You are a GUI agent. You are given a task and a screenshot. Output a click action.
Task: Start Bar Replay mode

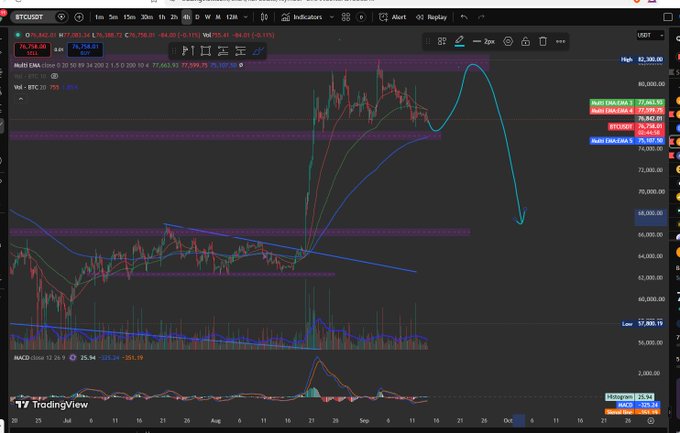coord(432,17)
